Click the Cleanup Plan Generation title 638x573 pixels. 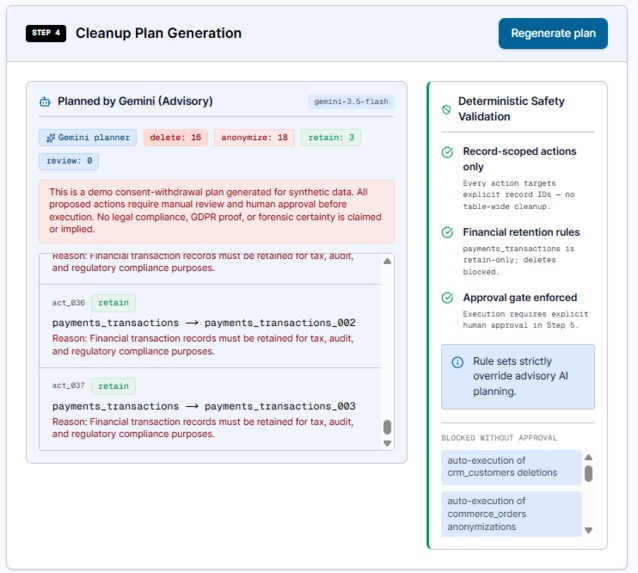159,33
